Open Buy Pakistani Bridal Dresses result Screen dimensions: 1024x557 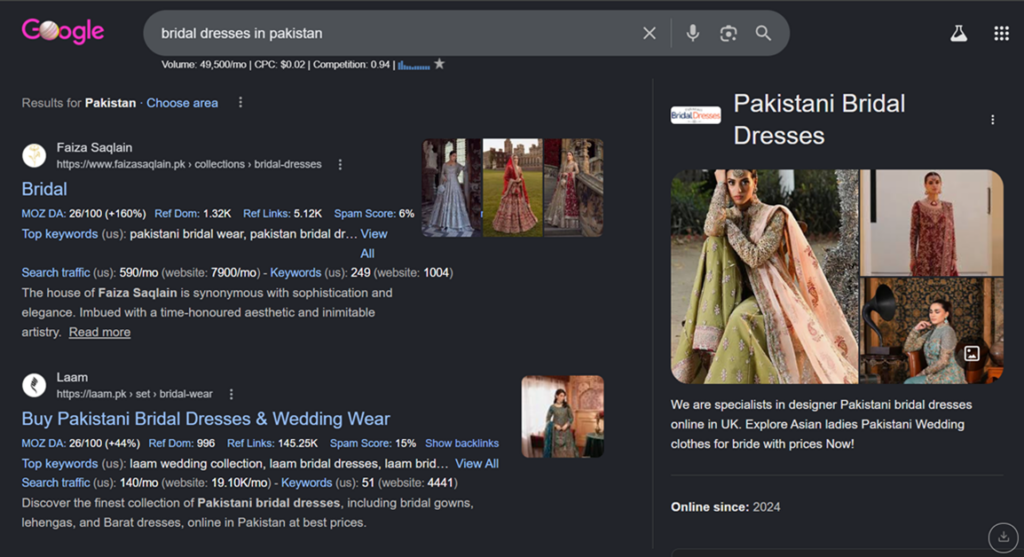tap(206, 419)
